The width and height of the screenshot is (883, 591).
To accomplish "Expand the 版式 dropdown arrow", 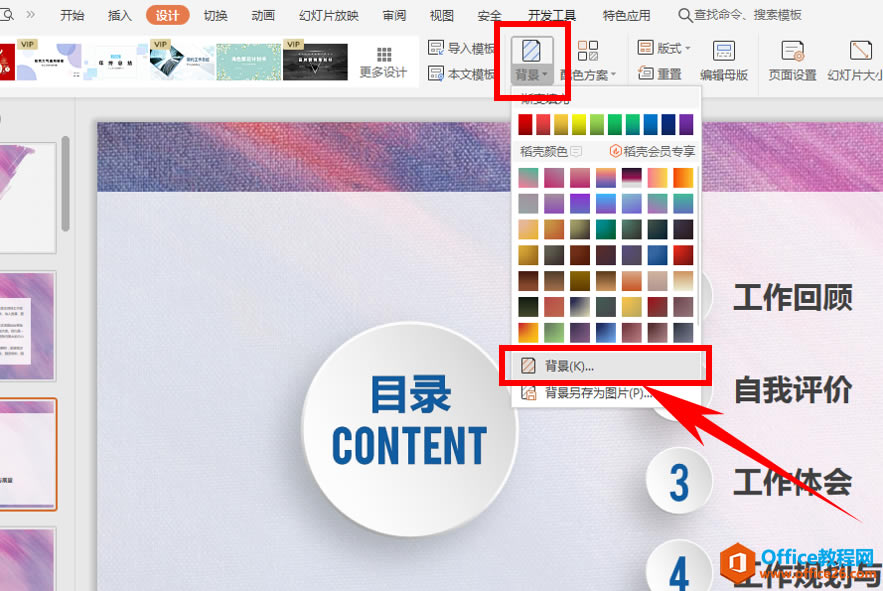I will (x=688, y=48).
